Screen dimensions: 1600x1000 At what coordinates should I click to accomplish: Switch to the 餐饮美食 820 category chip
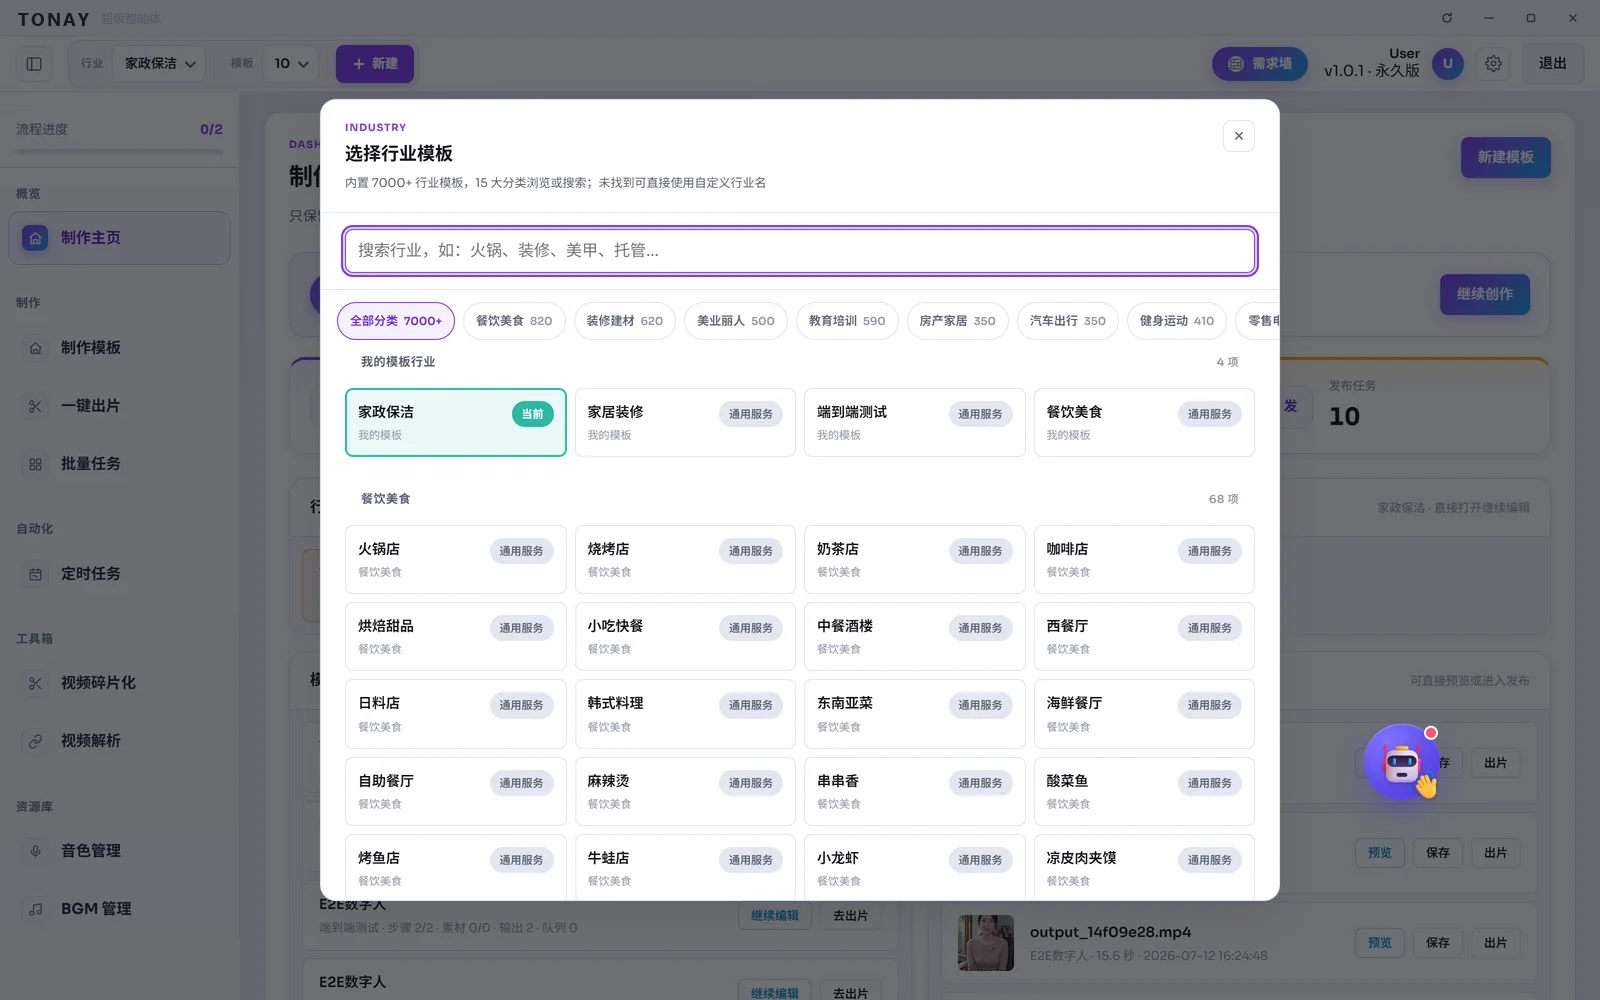coord(514,321)
